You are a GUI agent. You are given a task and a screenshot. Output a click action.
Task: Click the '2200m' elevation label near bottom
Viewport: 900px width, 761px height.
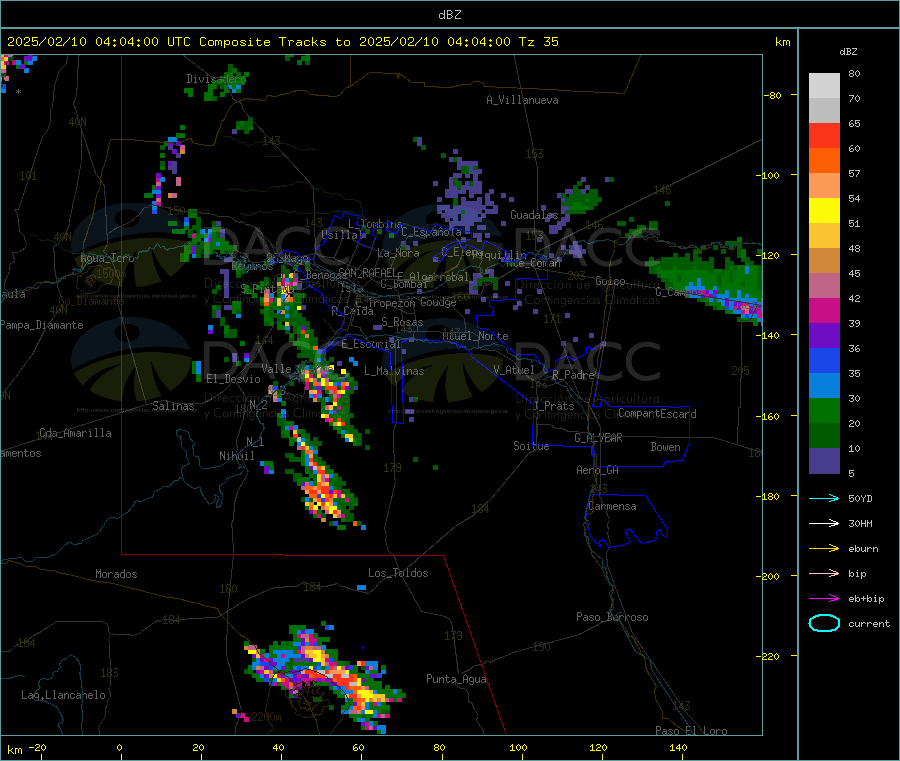266,717
